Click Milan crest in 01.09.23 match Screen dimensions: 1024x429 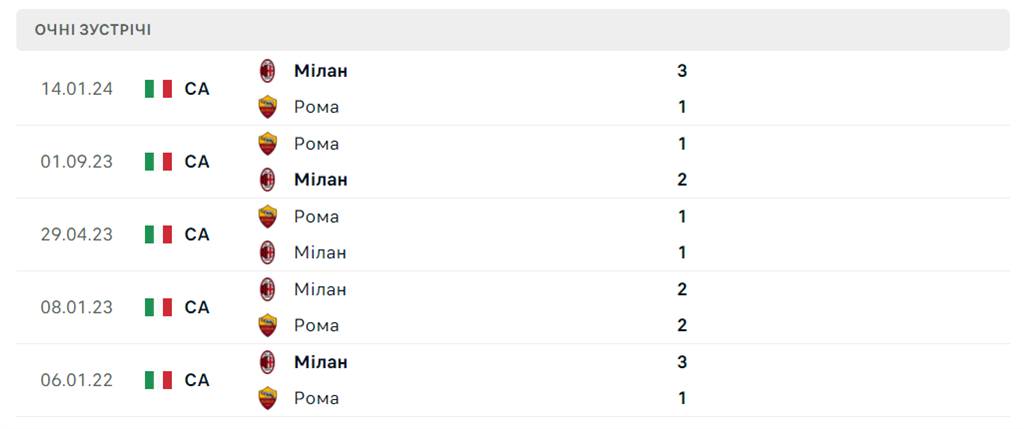[x=267, y=180]
